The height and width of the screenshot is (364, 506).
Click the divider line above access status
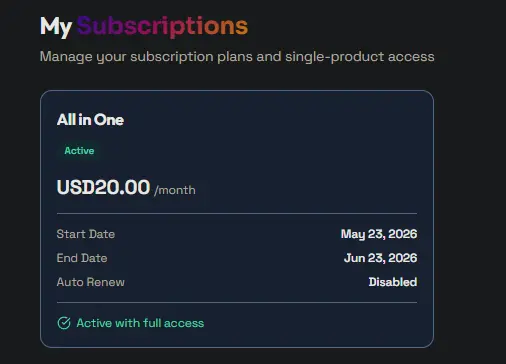click(x=237, y=303)
